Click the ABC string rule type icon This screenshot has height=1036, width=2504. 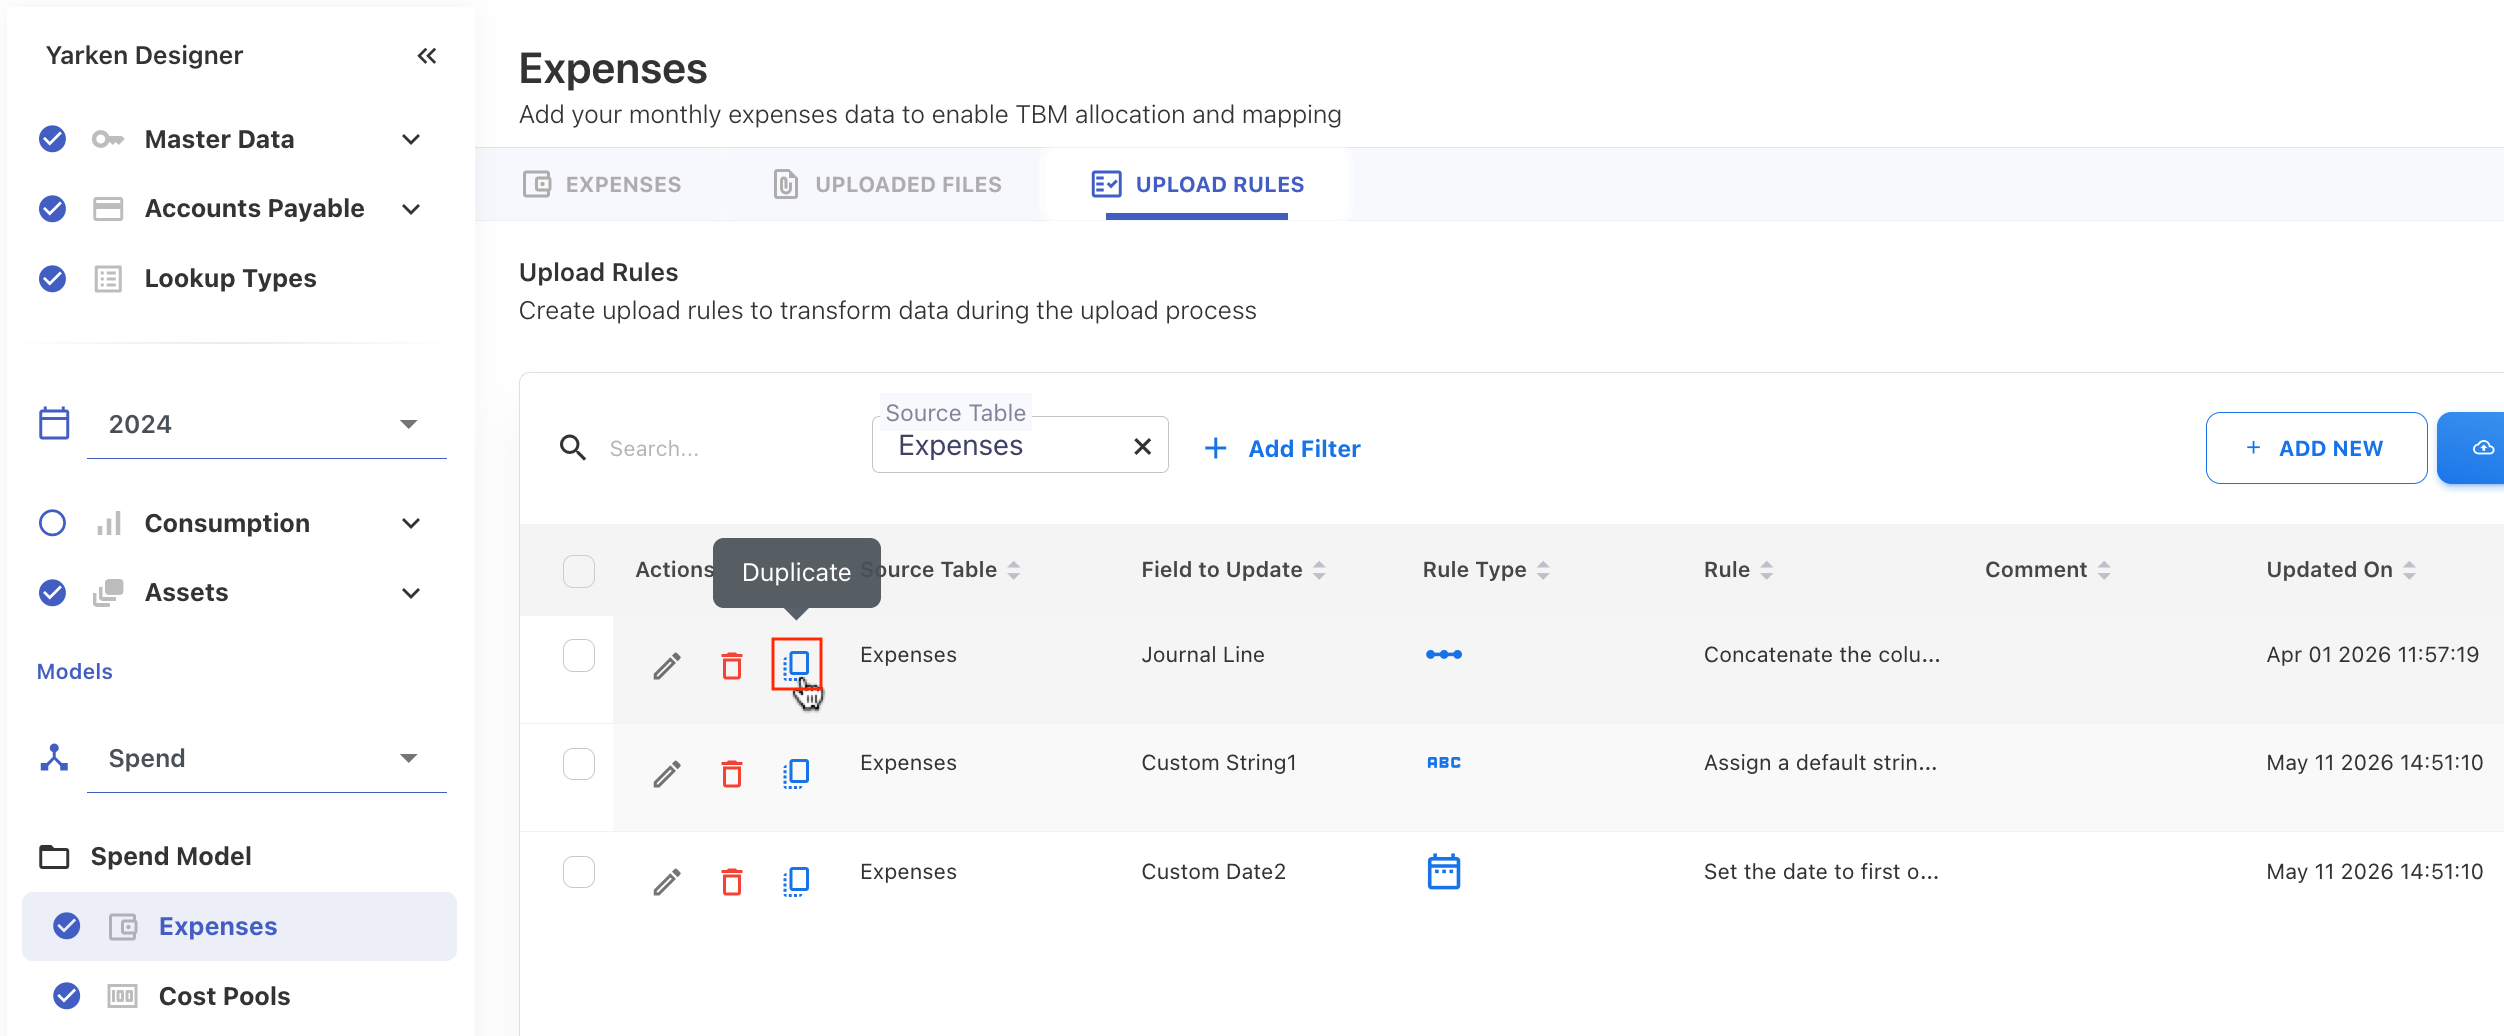coord(1444,762)
